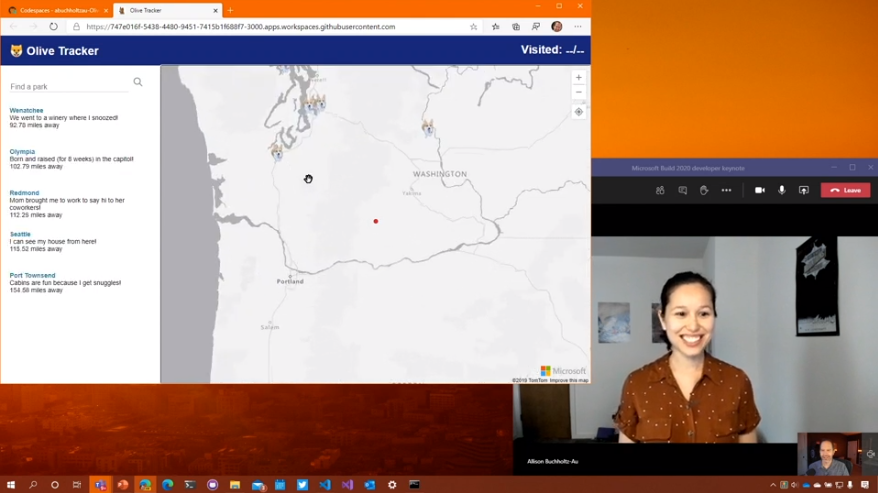Open the Windows Start menu

(11, 485)
